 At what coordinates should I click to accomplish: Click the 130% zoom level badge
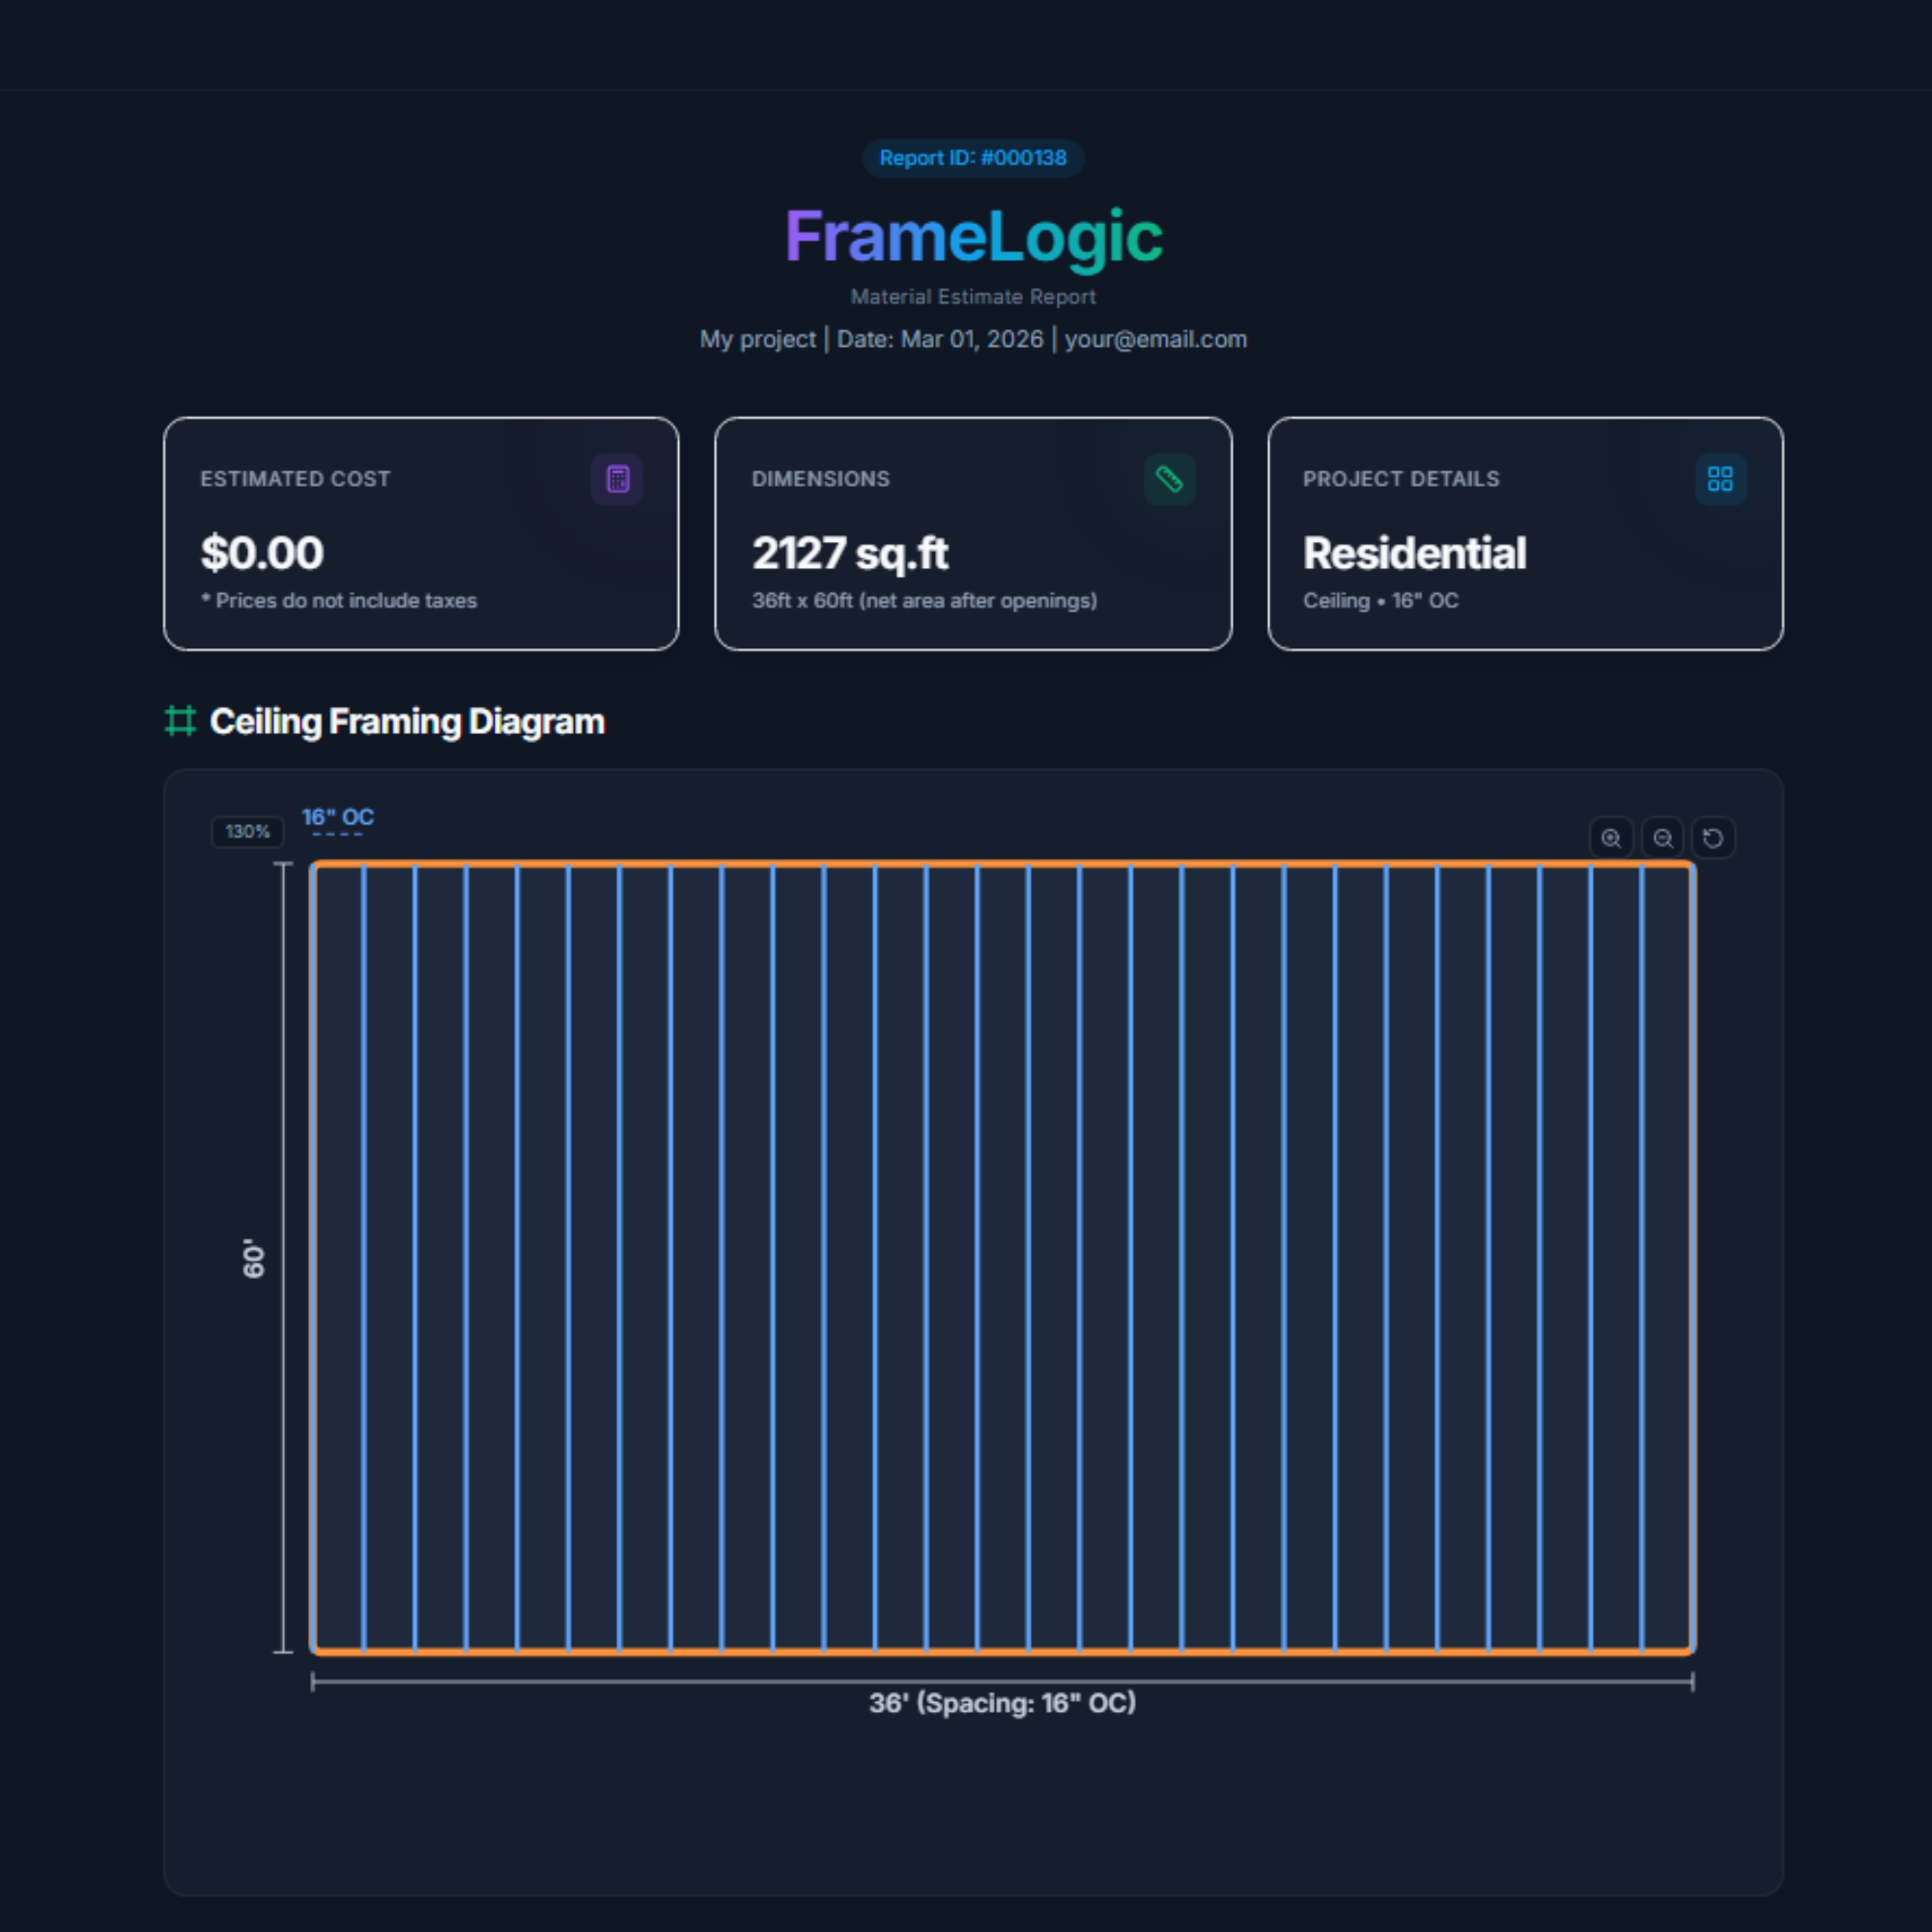click(x=247, y=832)
